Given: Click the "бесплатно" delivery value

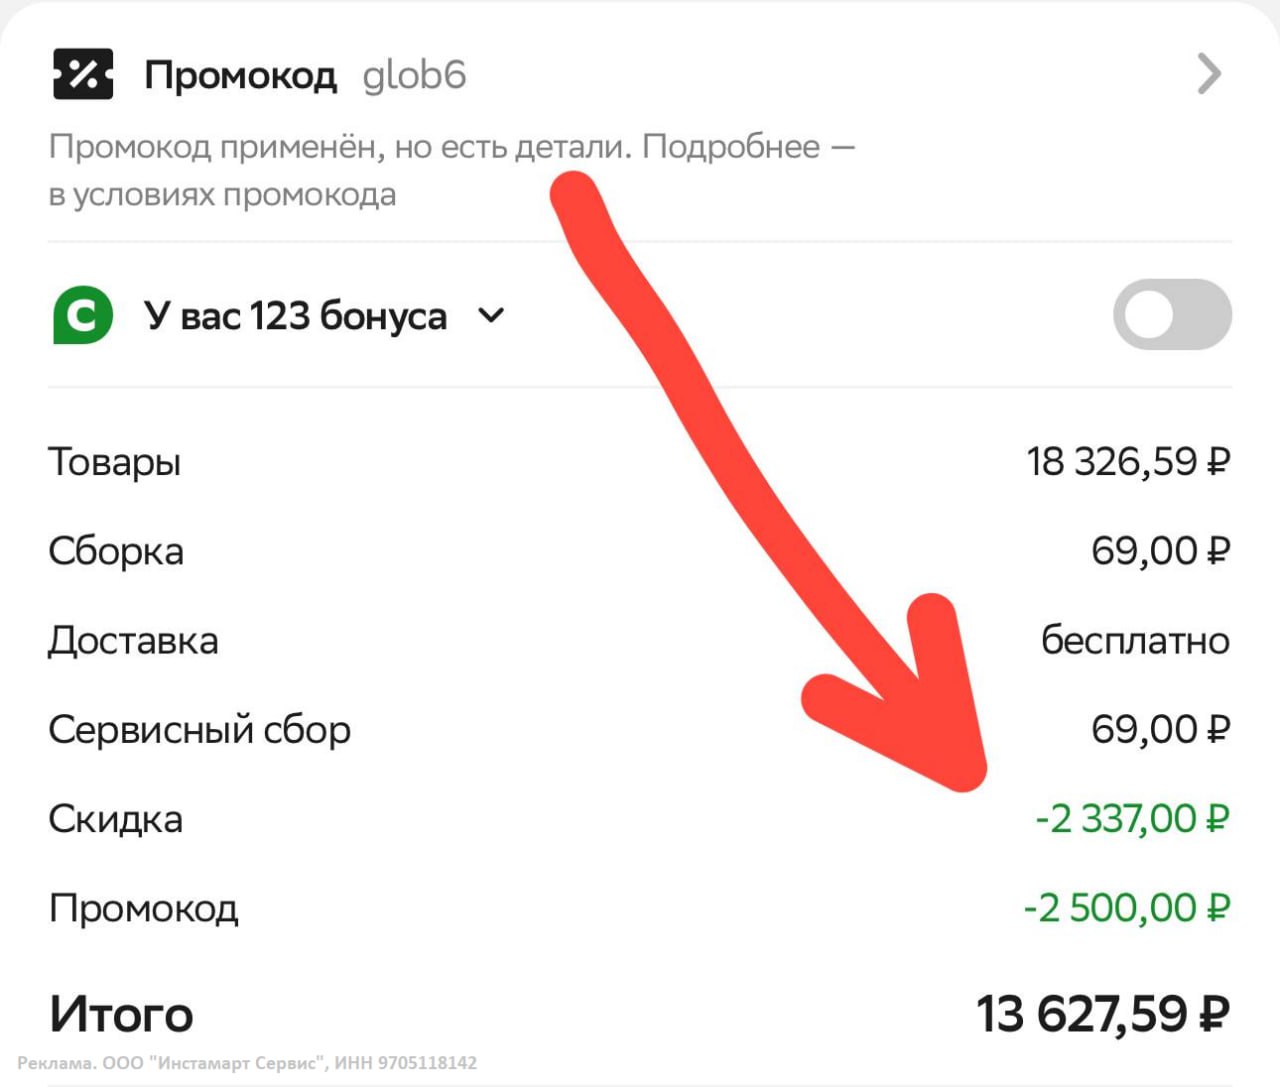Looking at the screenshot, I should (x=1135, y=640).
